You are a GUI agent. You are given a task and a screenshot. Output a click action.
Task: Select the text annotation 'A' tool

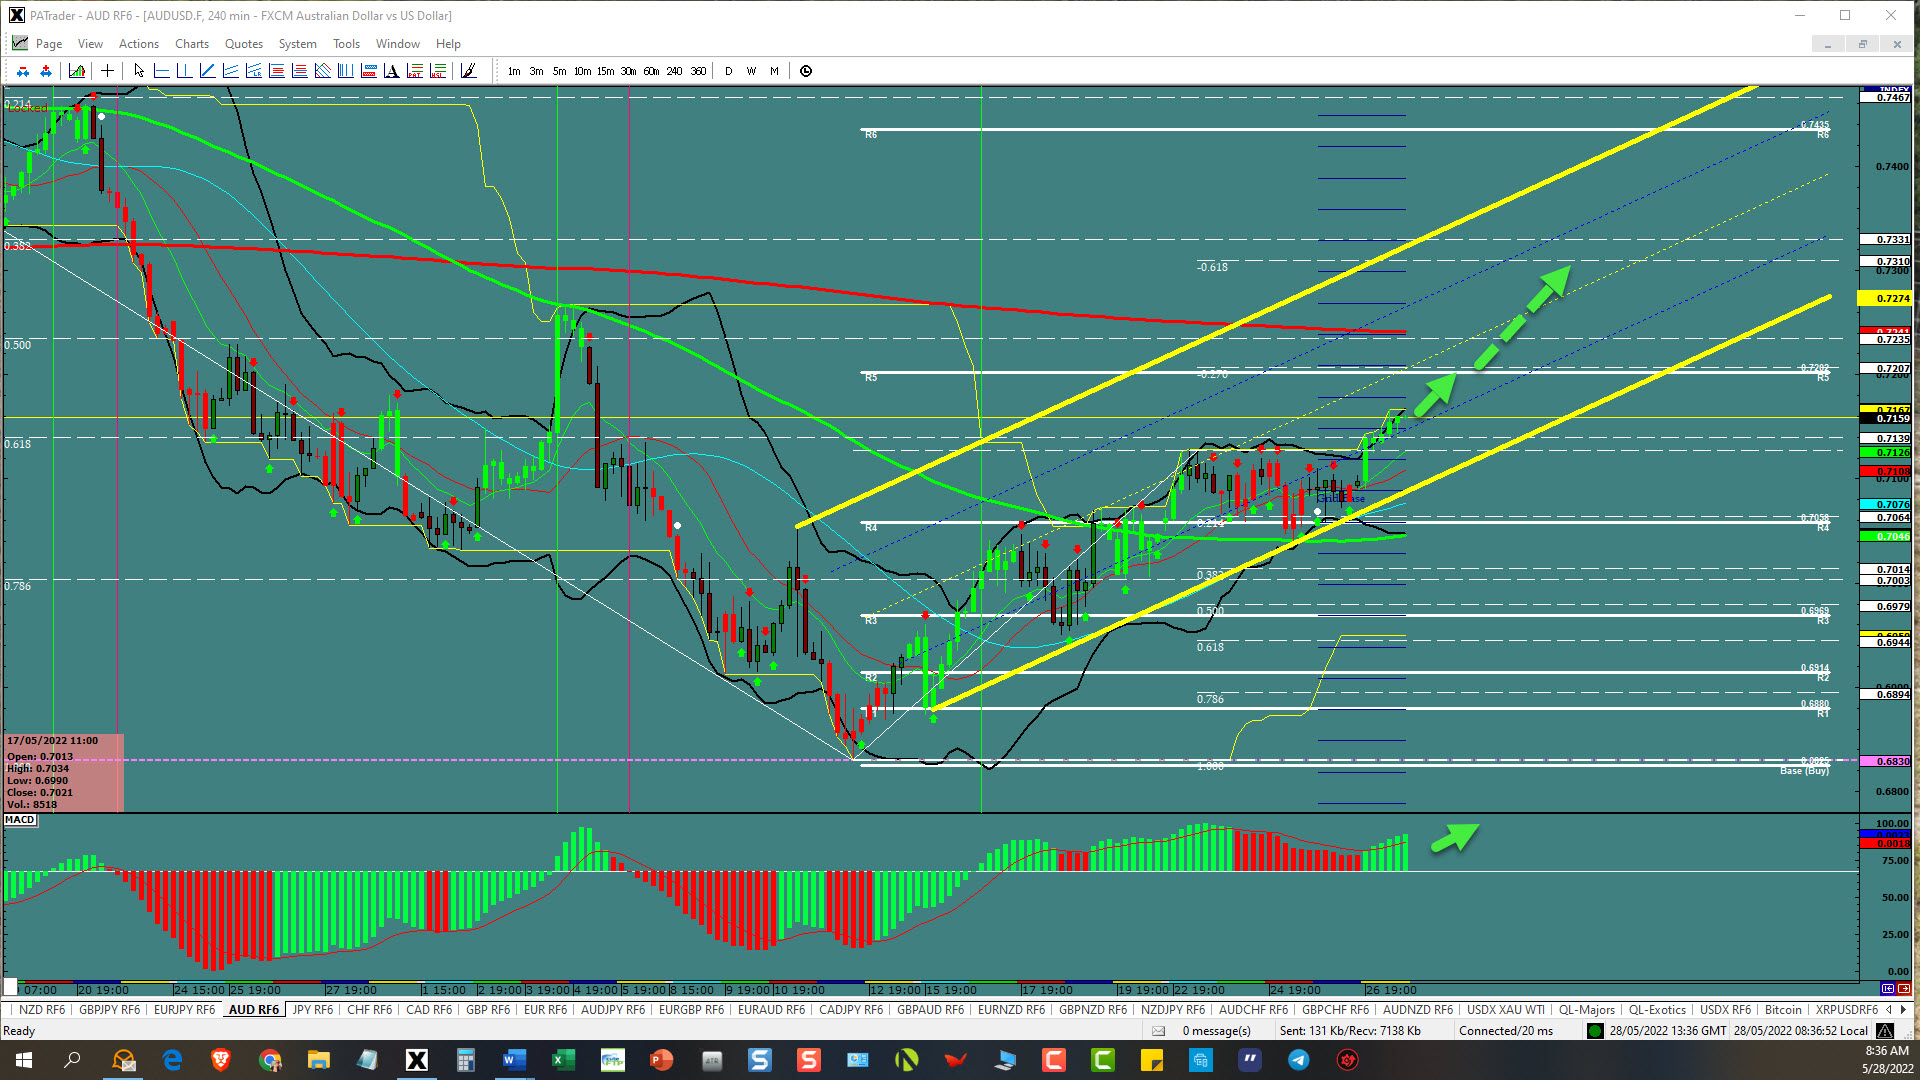[x=392, y=71]
